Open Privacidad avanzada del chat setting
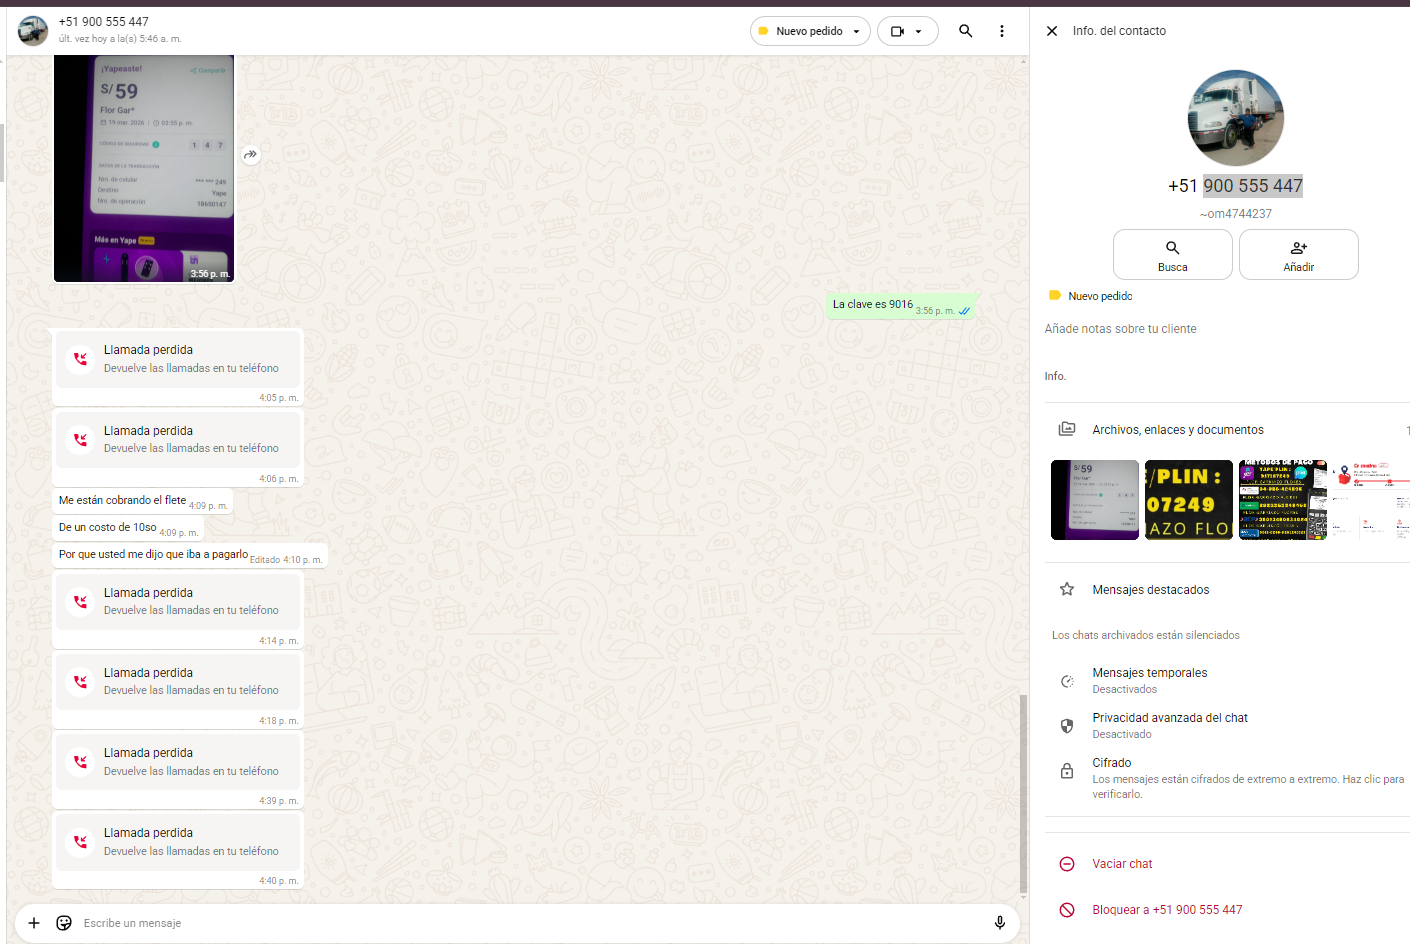 (1169, 725)
